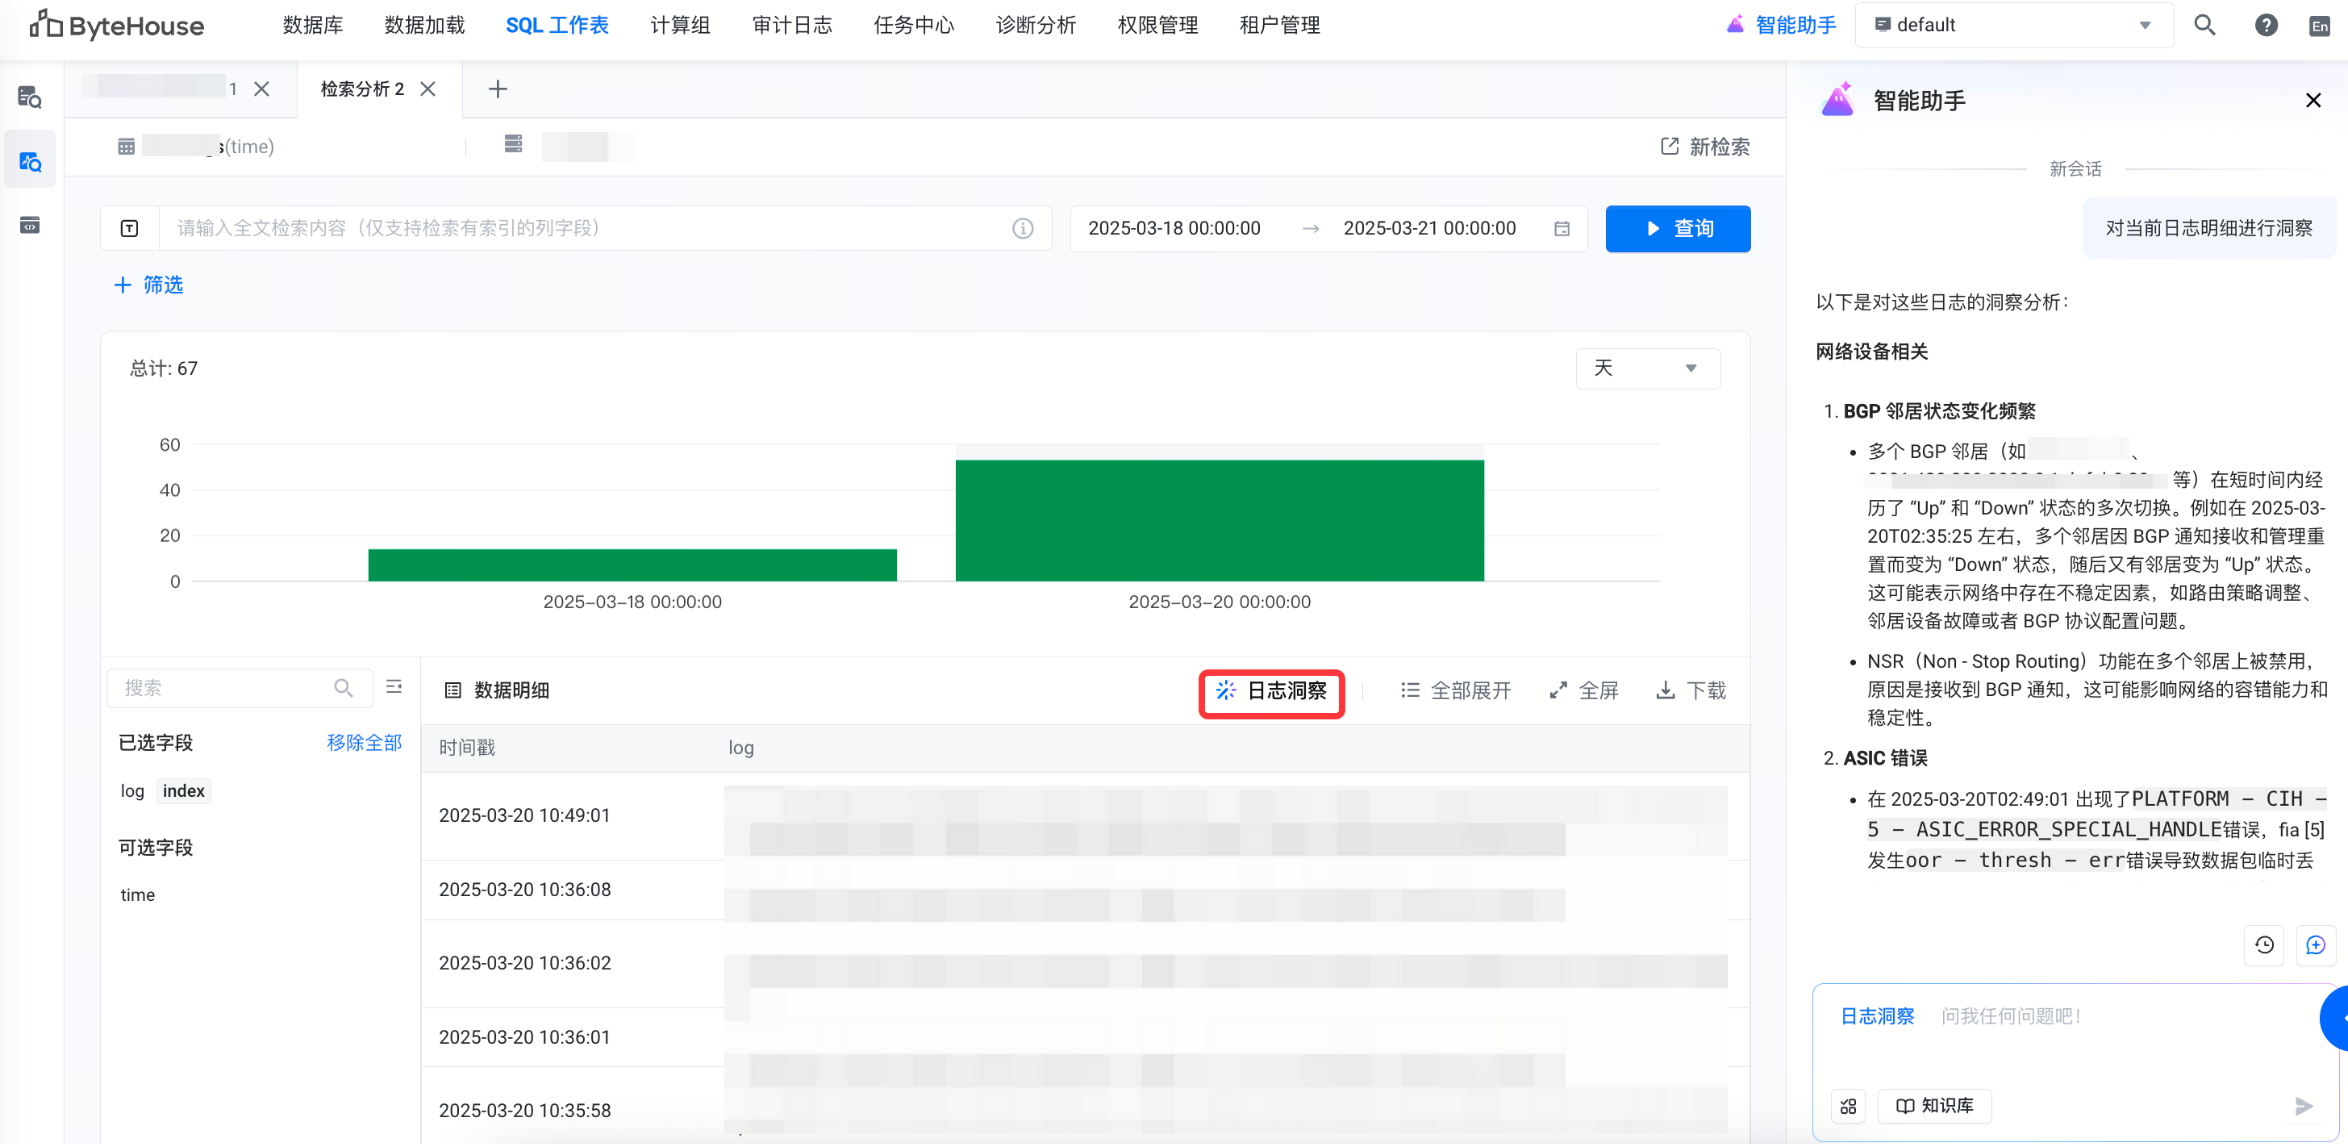Image resolution: width=2348 pixels, height=1144 pixels.
Task: Switch language with the En icon
Action: [2320, 26]
